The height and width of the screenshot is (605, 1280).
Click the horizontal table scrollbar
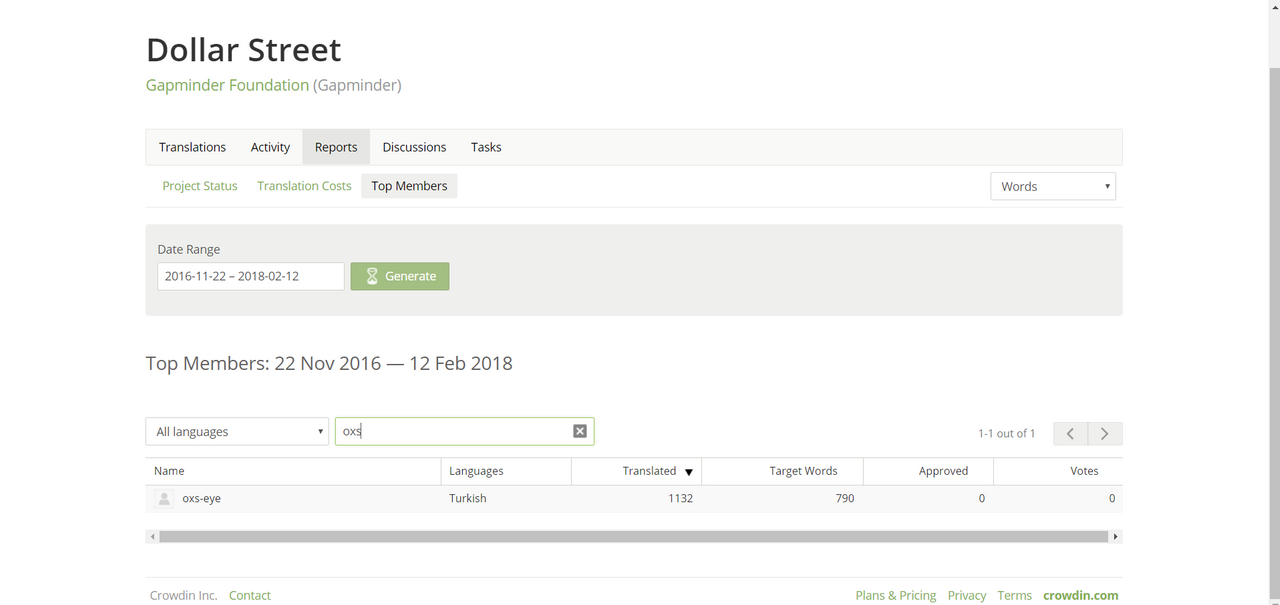pos(633,537)
